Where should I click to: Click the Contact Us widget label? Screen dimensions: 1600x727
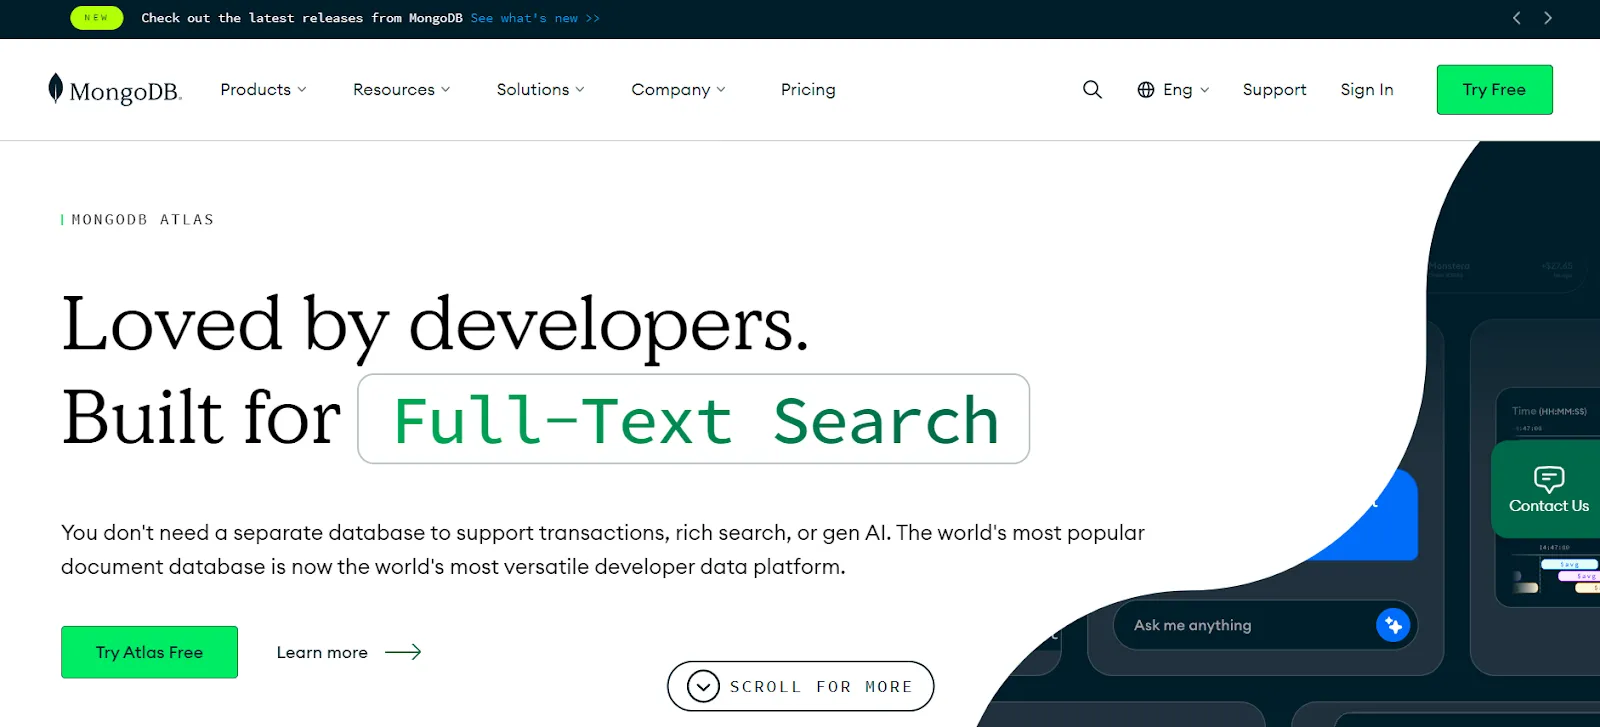[1549, 506]
